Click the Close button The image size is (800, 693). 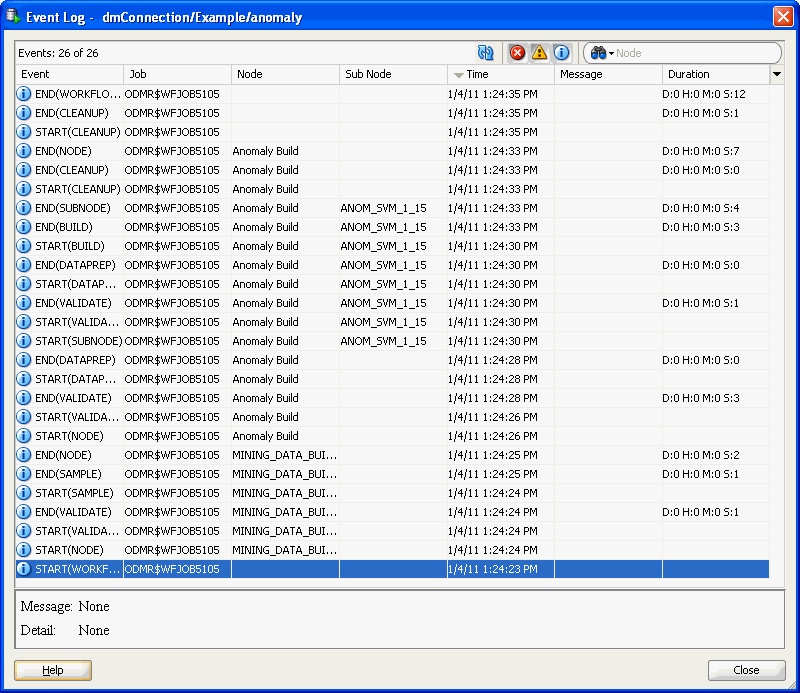746,670
